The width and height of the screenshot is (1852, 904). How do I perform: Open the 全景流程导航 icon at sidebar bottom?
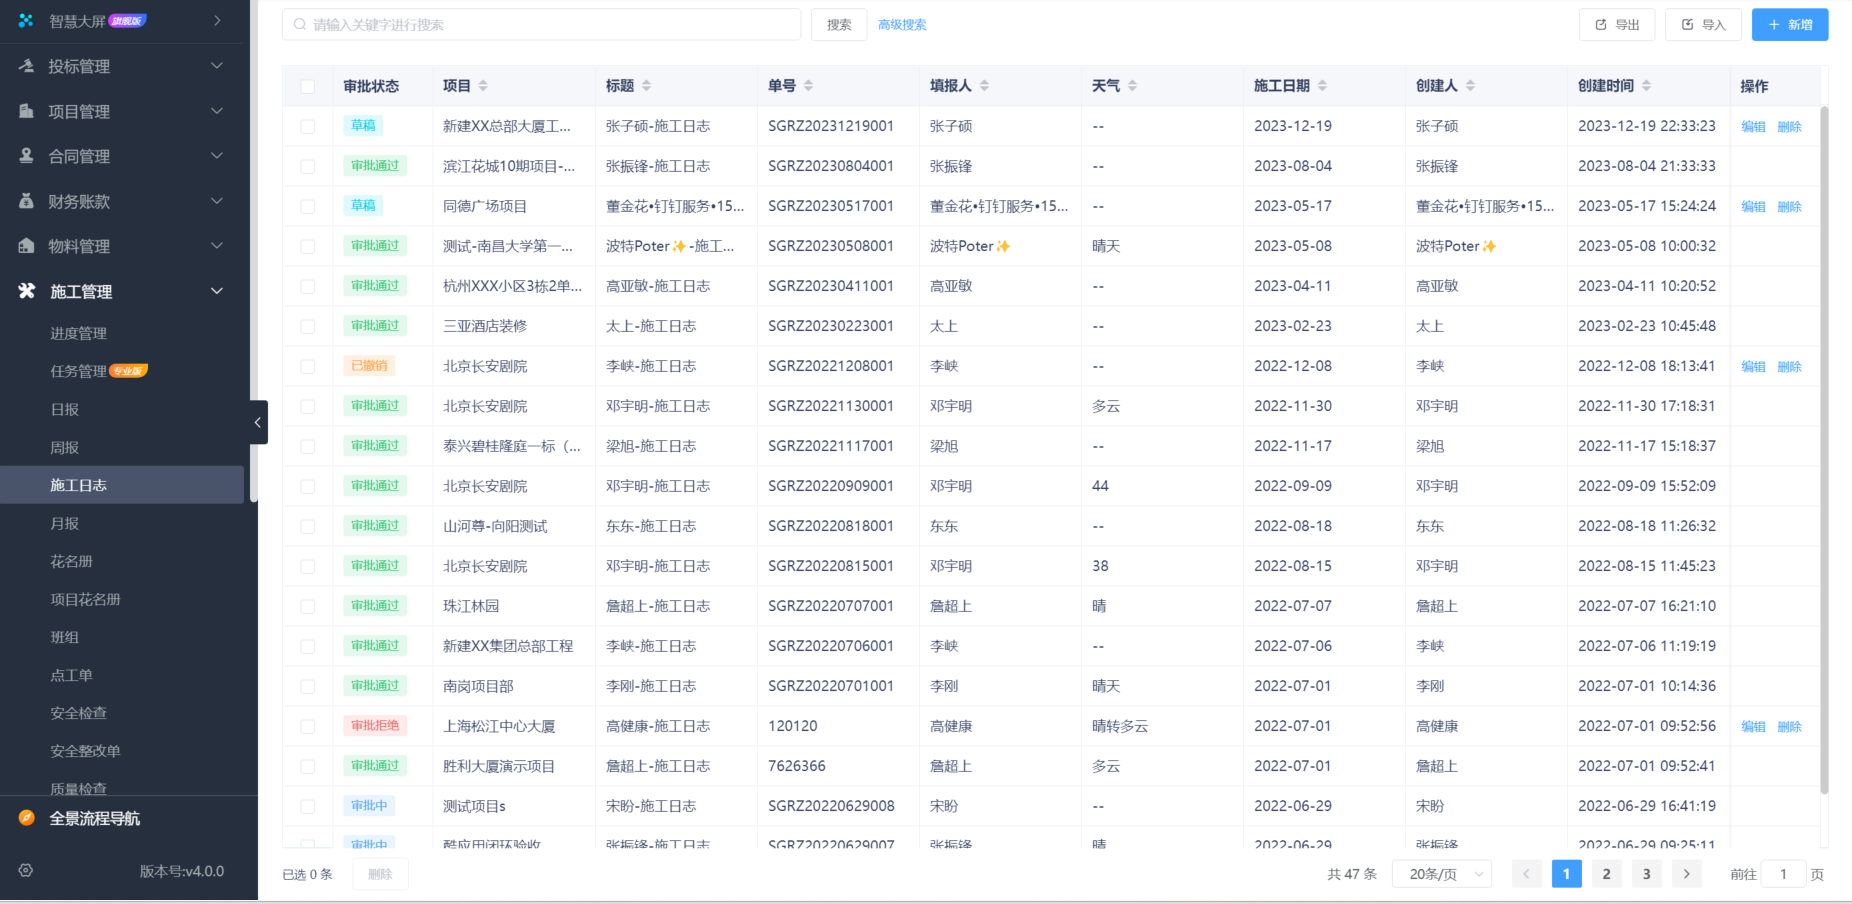pyautogui.click(x=24, y=818)
